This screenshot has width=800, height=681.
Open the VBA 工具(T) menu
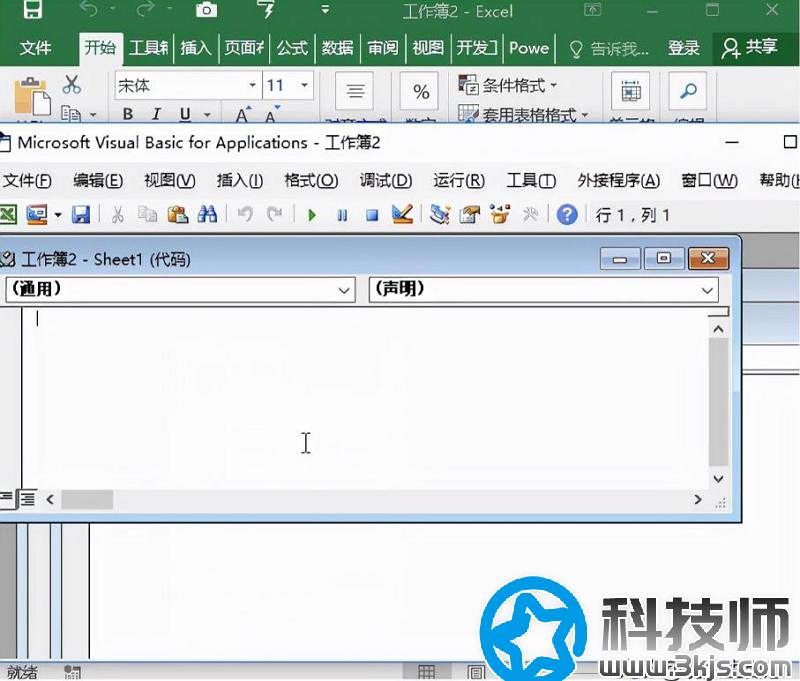[x=531, y=180]
